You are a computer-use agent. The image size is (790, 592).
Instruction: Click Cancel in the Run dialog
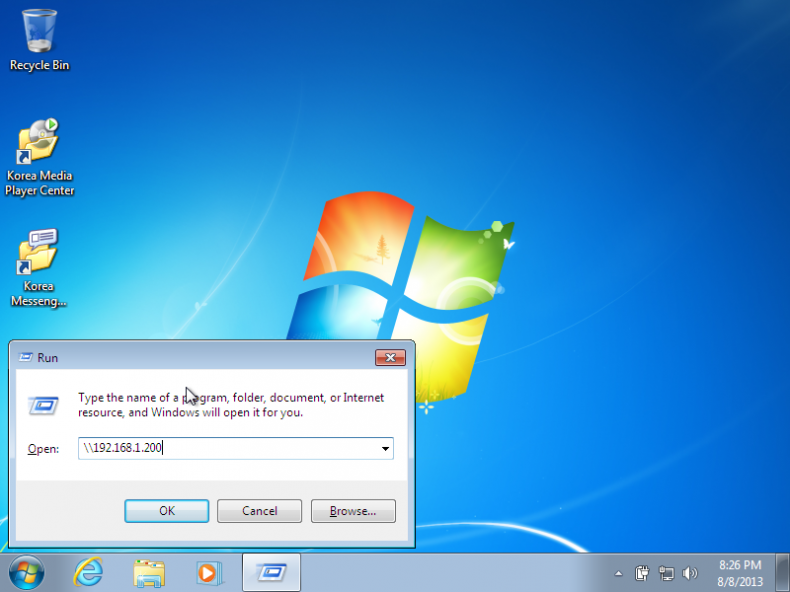pyautogui.click(x=259, y=511)
